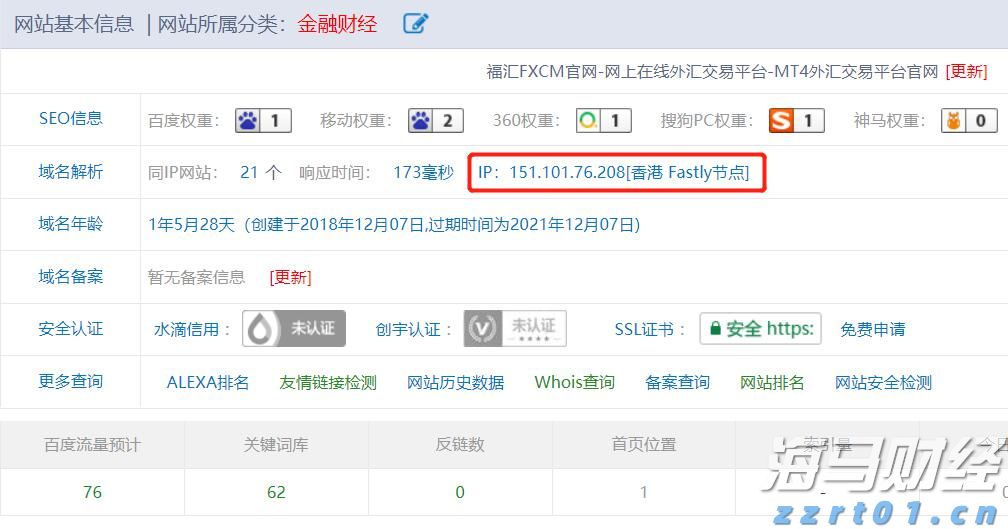
Task: Click the 水滴信用 未认证 badge
Action: click(x=294, y=329)
